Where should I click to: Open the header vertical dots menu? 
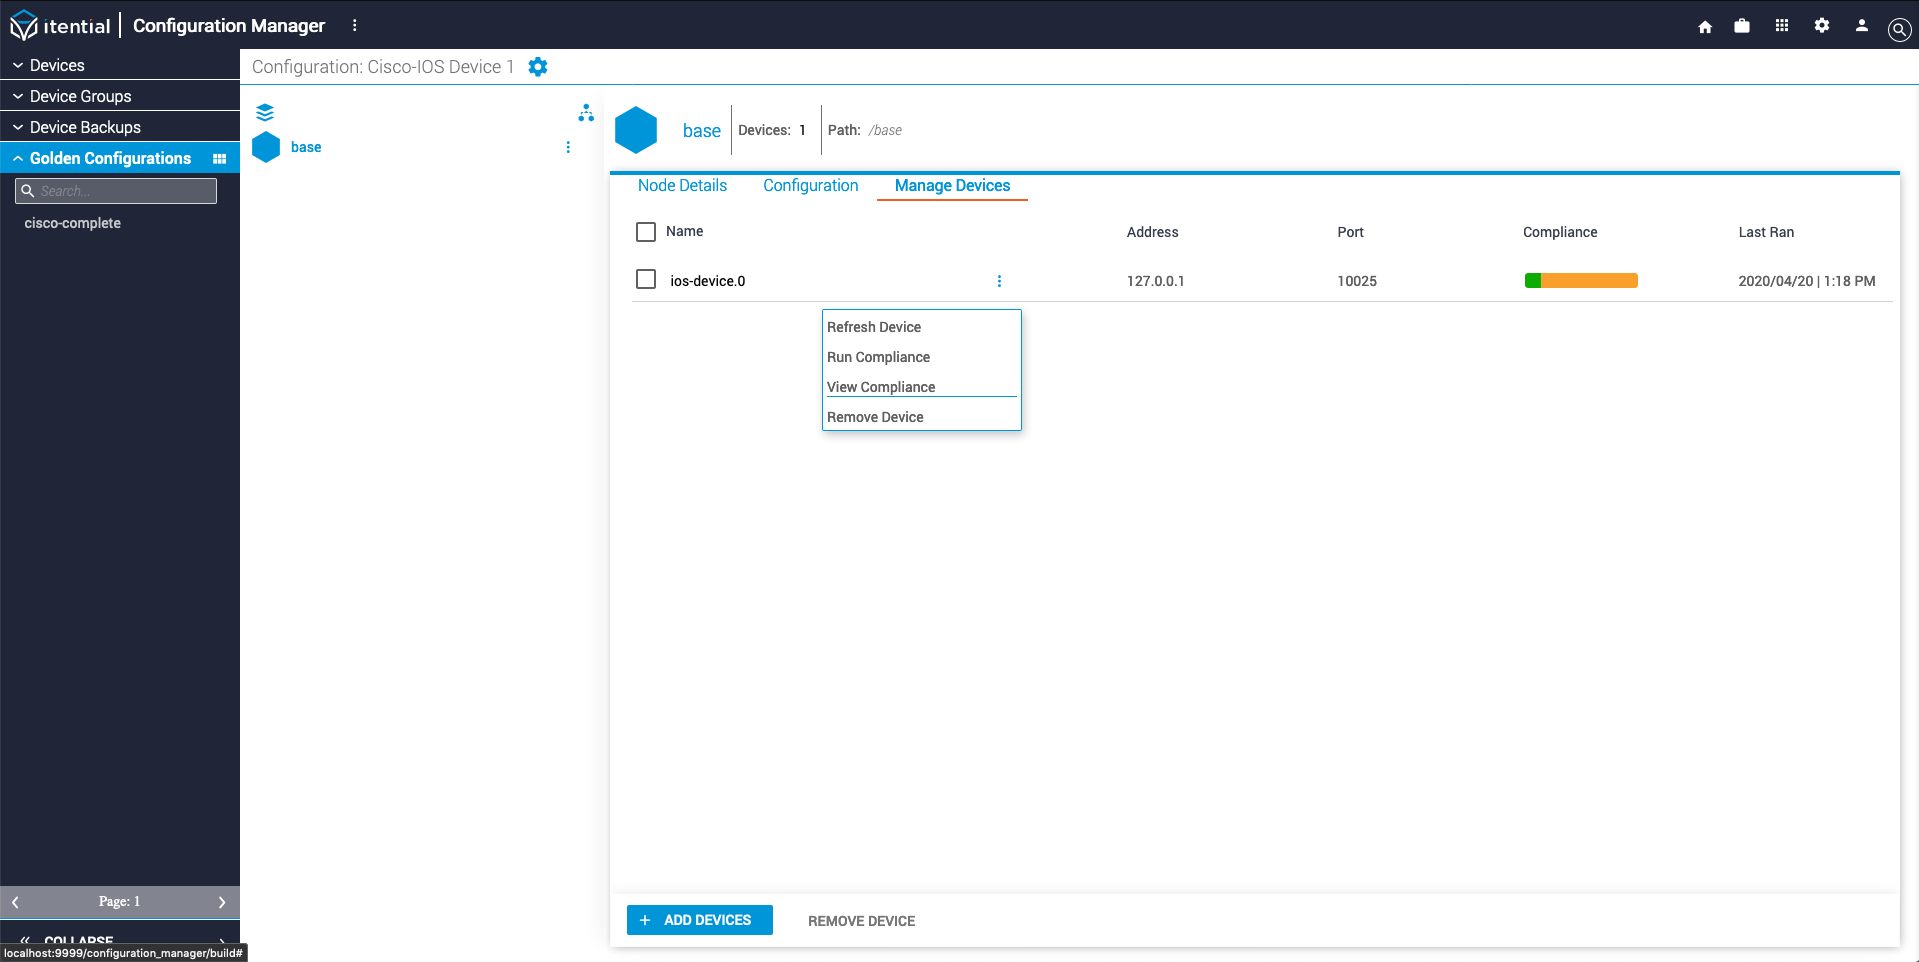pyautogui.click(x=354, y=25)
